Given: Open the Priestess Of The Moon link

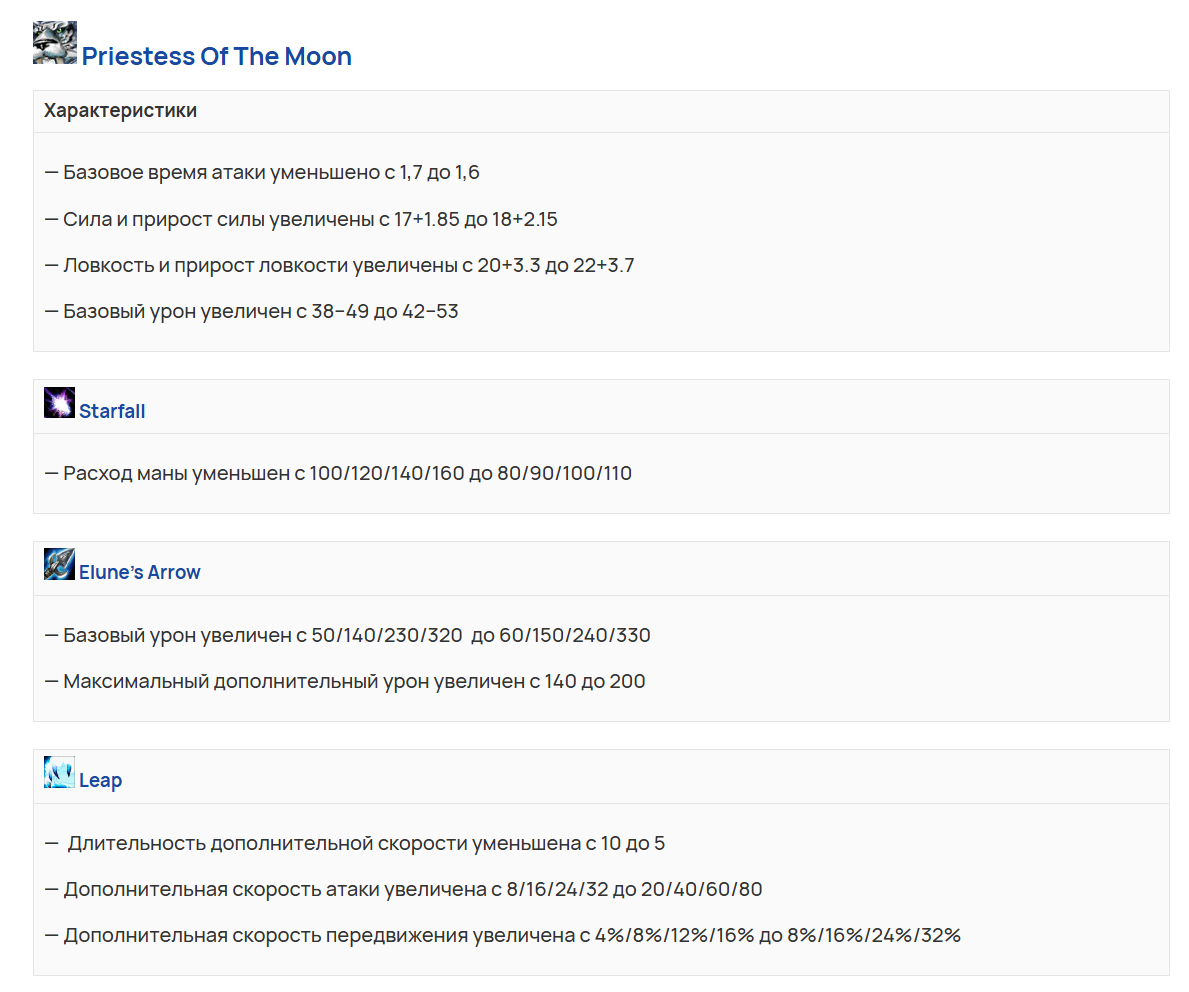Looking at the screenshot, I should [x=216, y=57].
